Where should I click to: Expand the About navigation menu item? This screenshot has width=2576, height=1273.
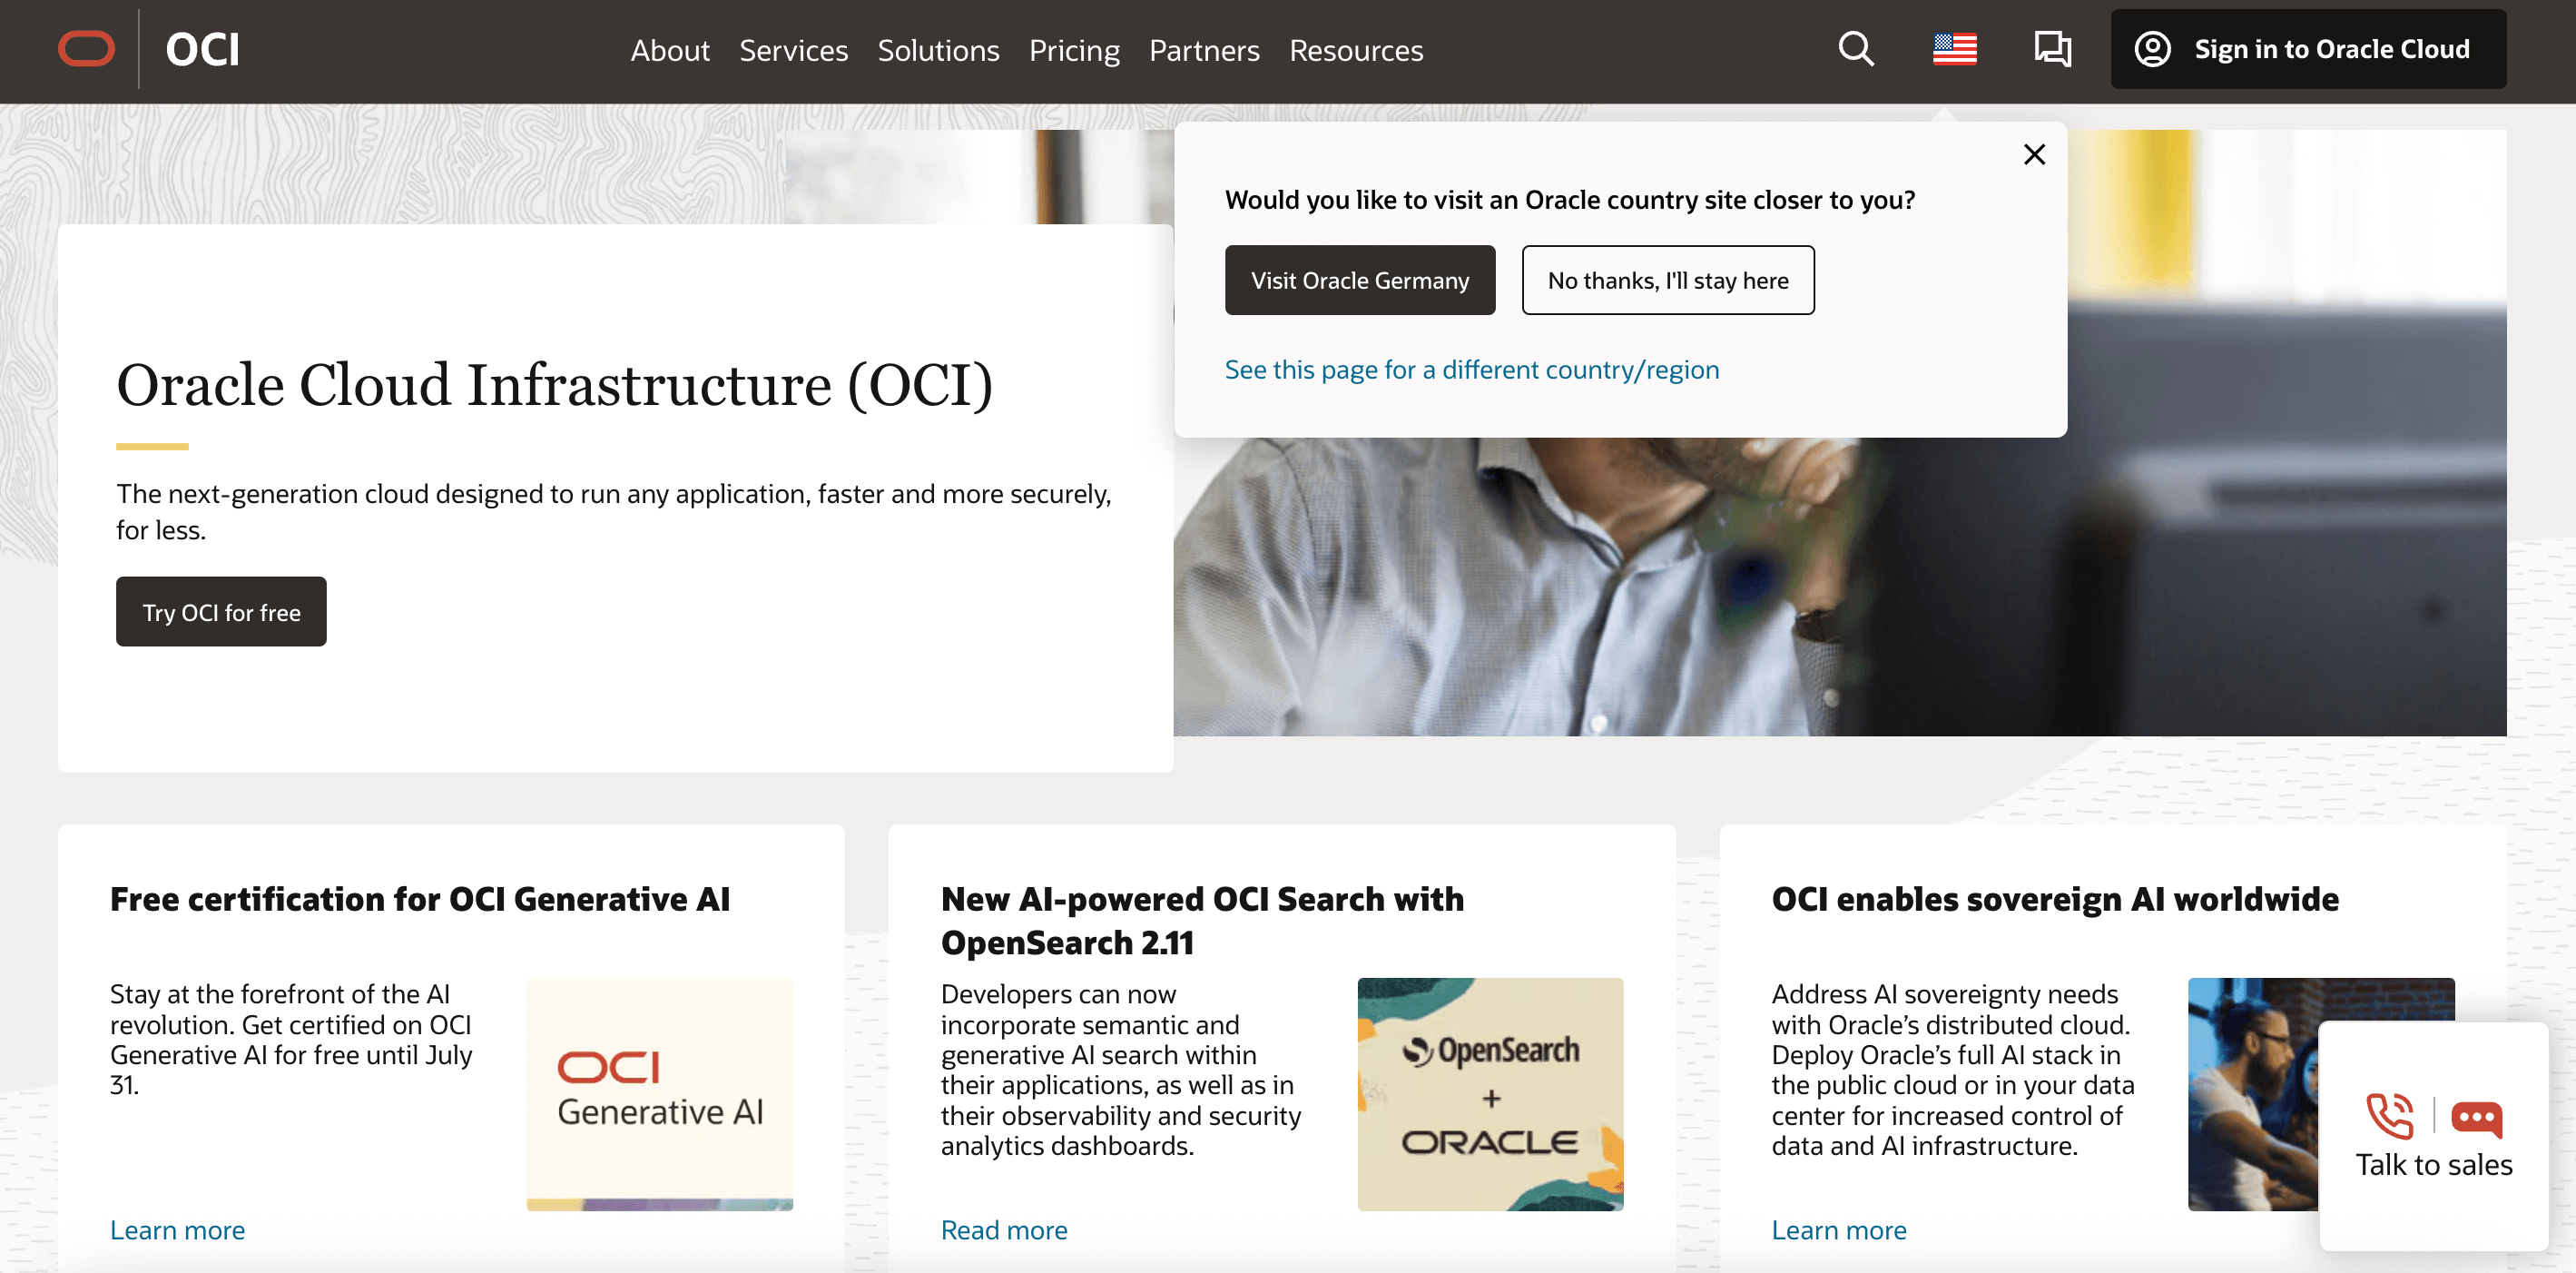[x=670, y=49]
